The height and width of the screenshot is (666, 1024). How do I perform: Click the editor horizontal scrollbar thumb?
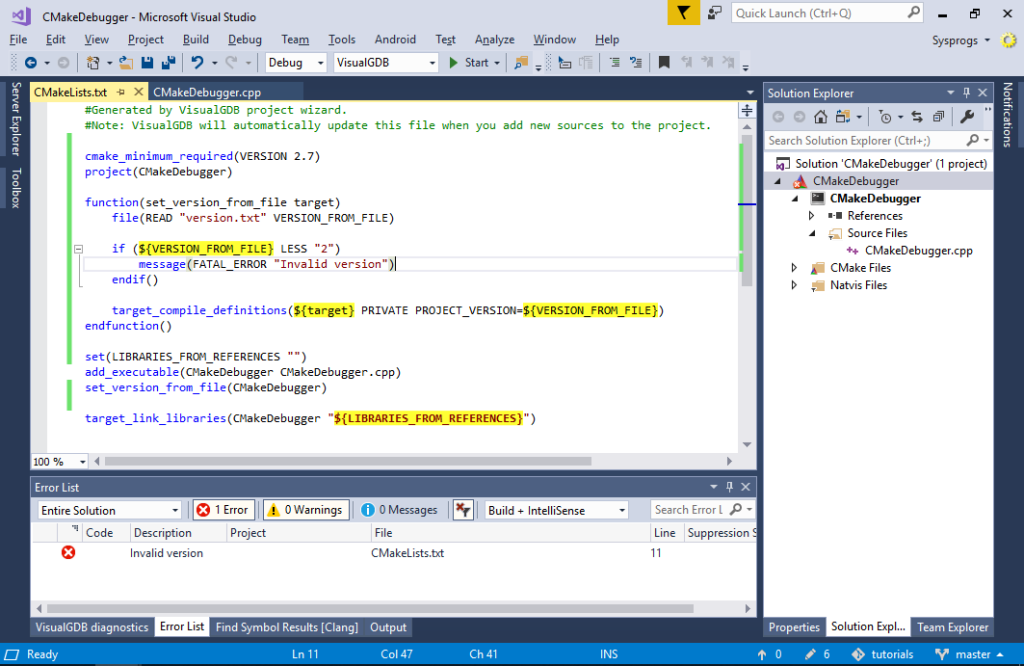click(x=348, y=461)
